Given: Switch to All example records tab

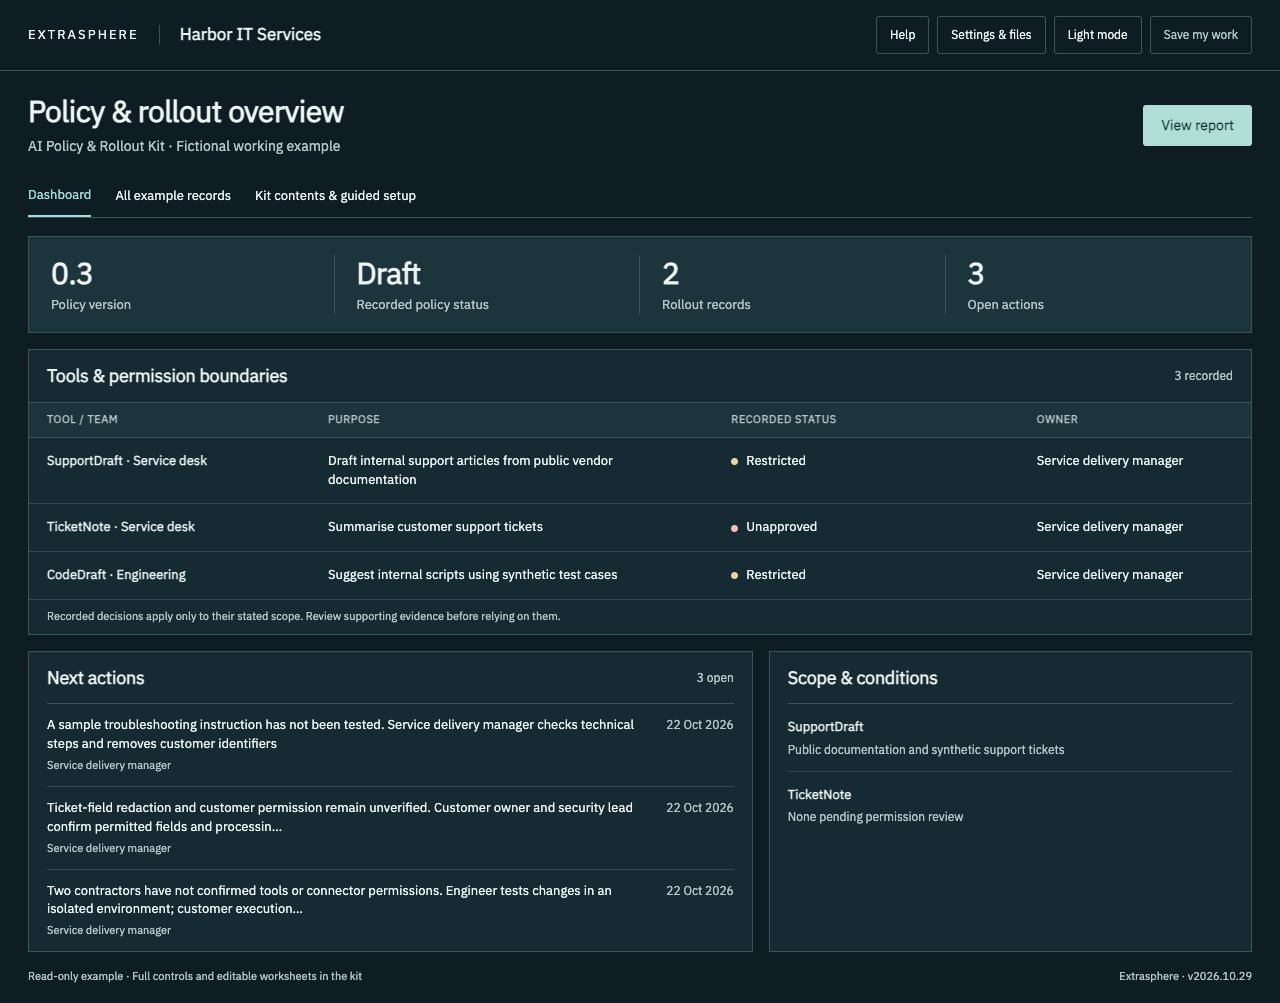Looking at the screenshot, I should point(173,196).
